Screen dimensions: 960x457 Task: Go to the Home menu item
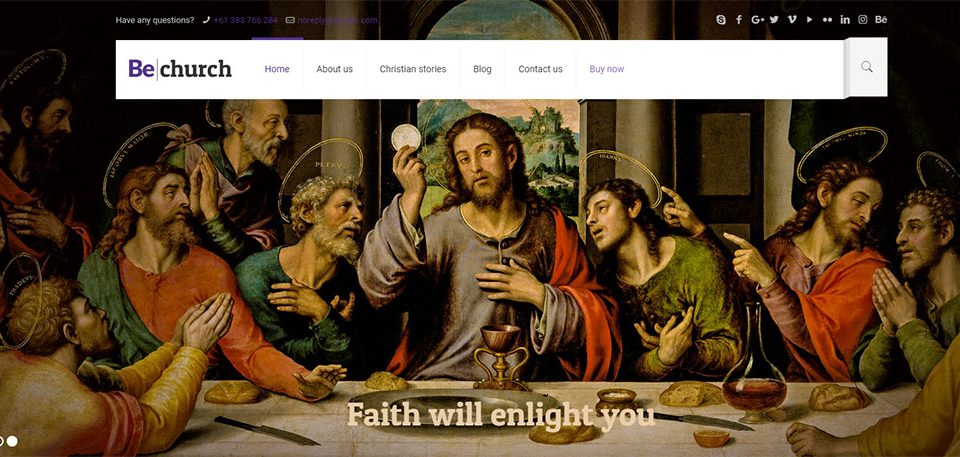pos(277,69)
